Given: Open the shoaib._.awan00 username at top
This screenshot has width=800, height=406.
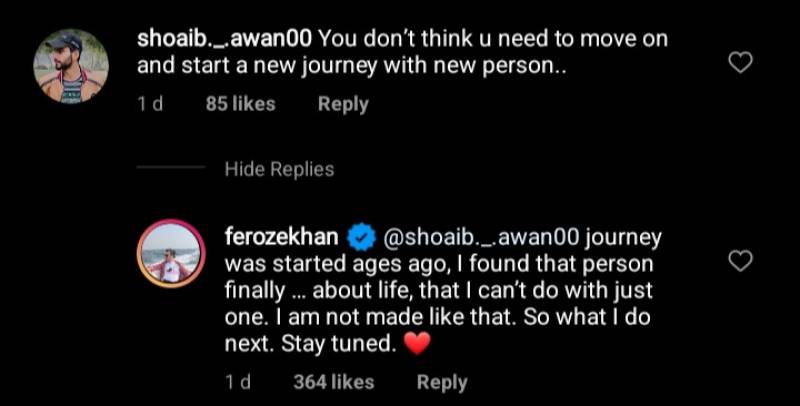Looking at the screenshot, I should 225,39.
